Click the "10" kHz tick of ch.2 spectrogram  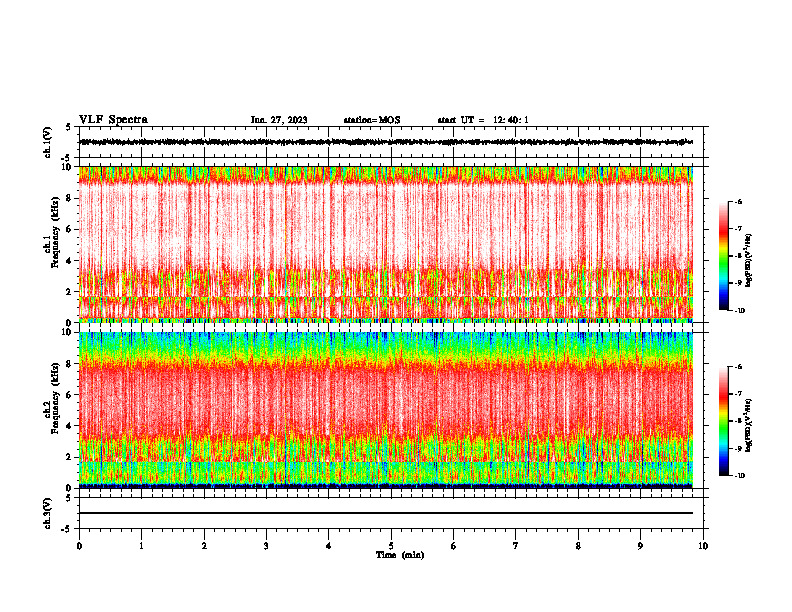point(68,332)
